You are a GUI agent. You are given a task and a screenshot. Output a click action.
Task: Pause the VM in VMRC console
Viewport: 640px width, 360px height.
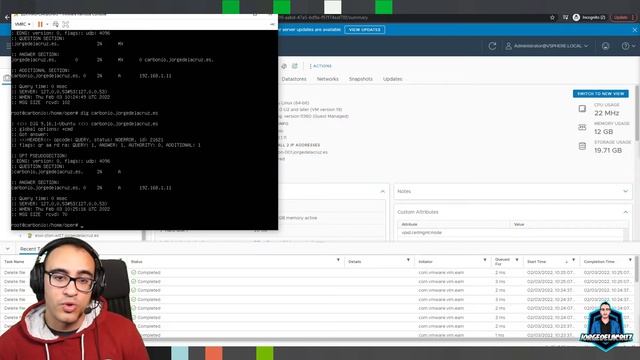tap(40, 24)
